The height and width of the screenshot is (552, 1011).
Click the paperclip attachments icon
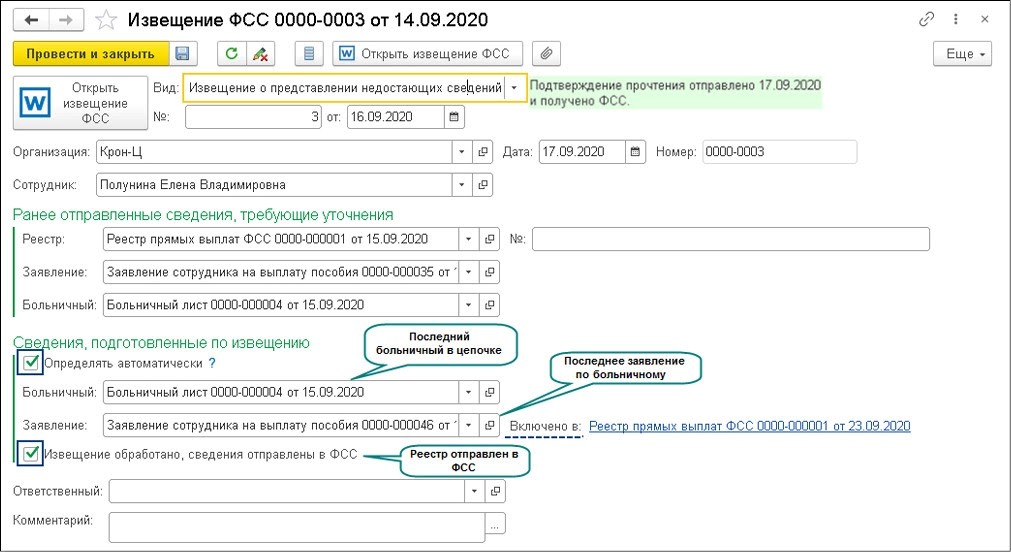(546, 54)
